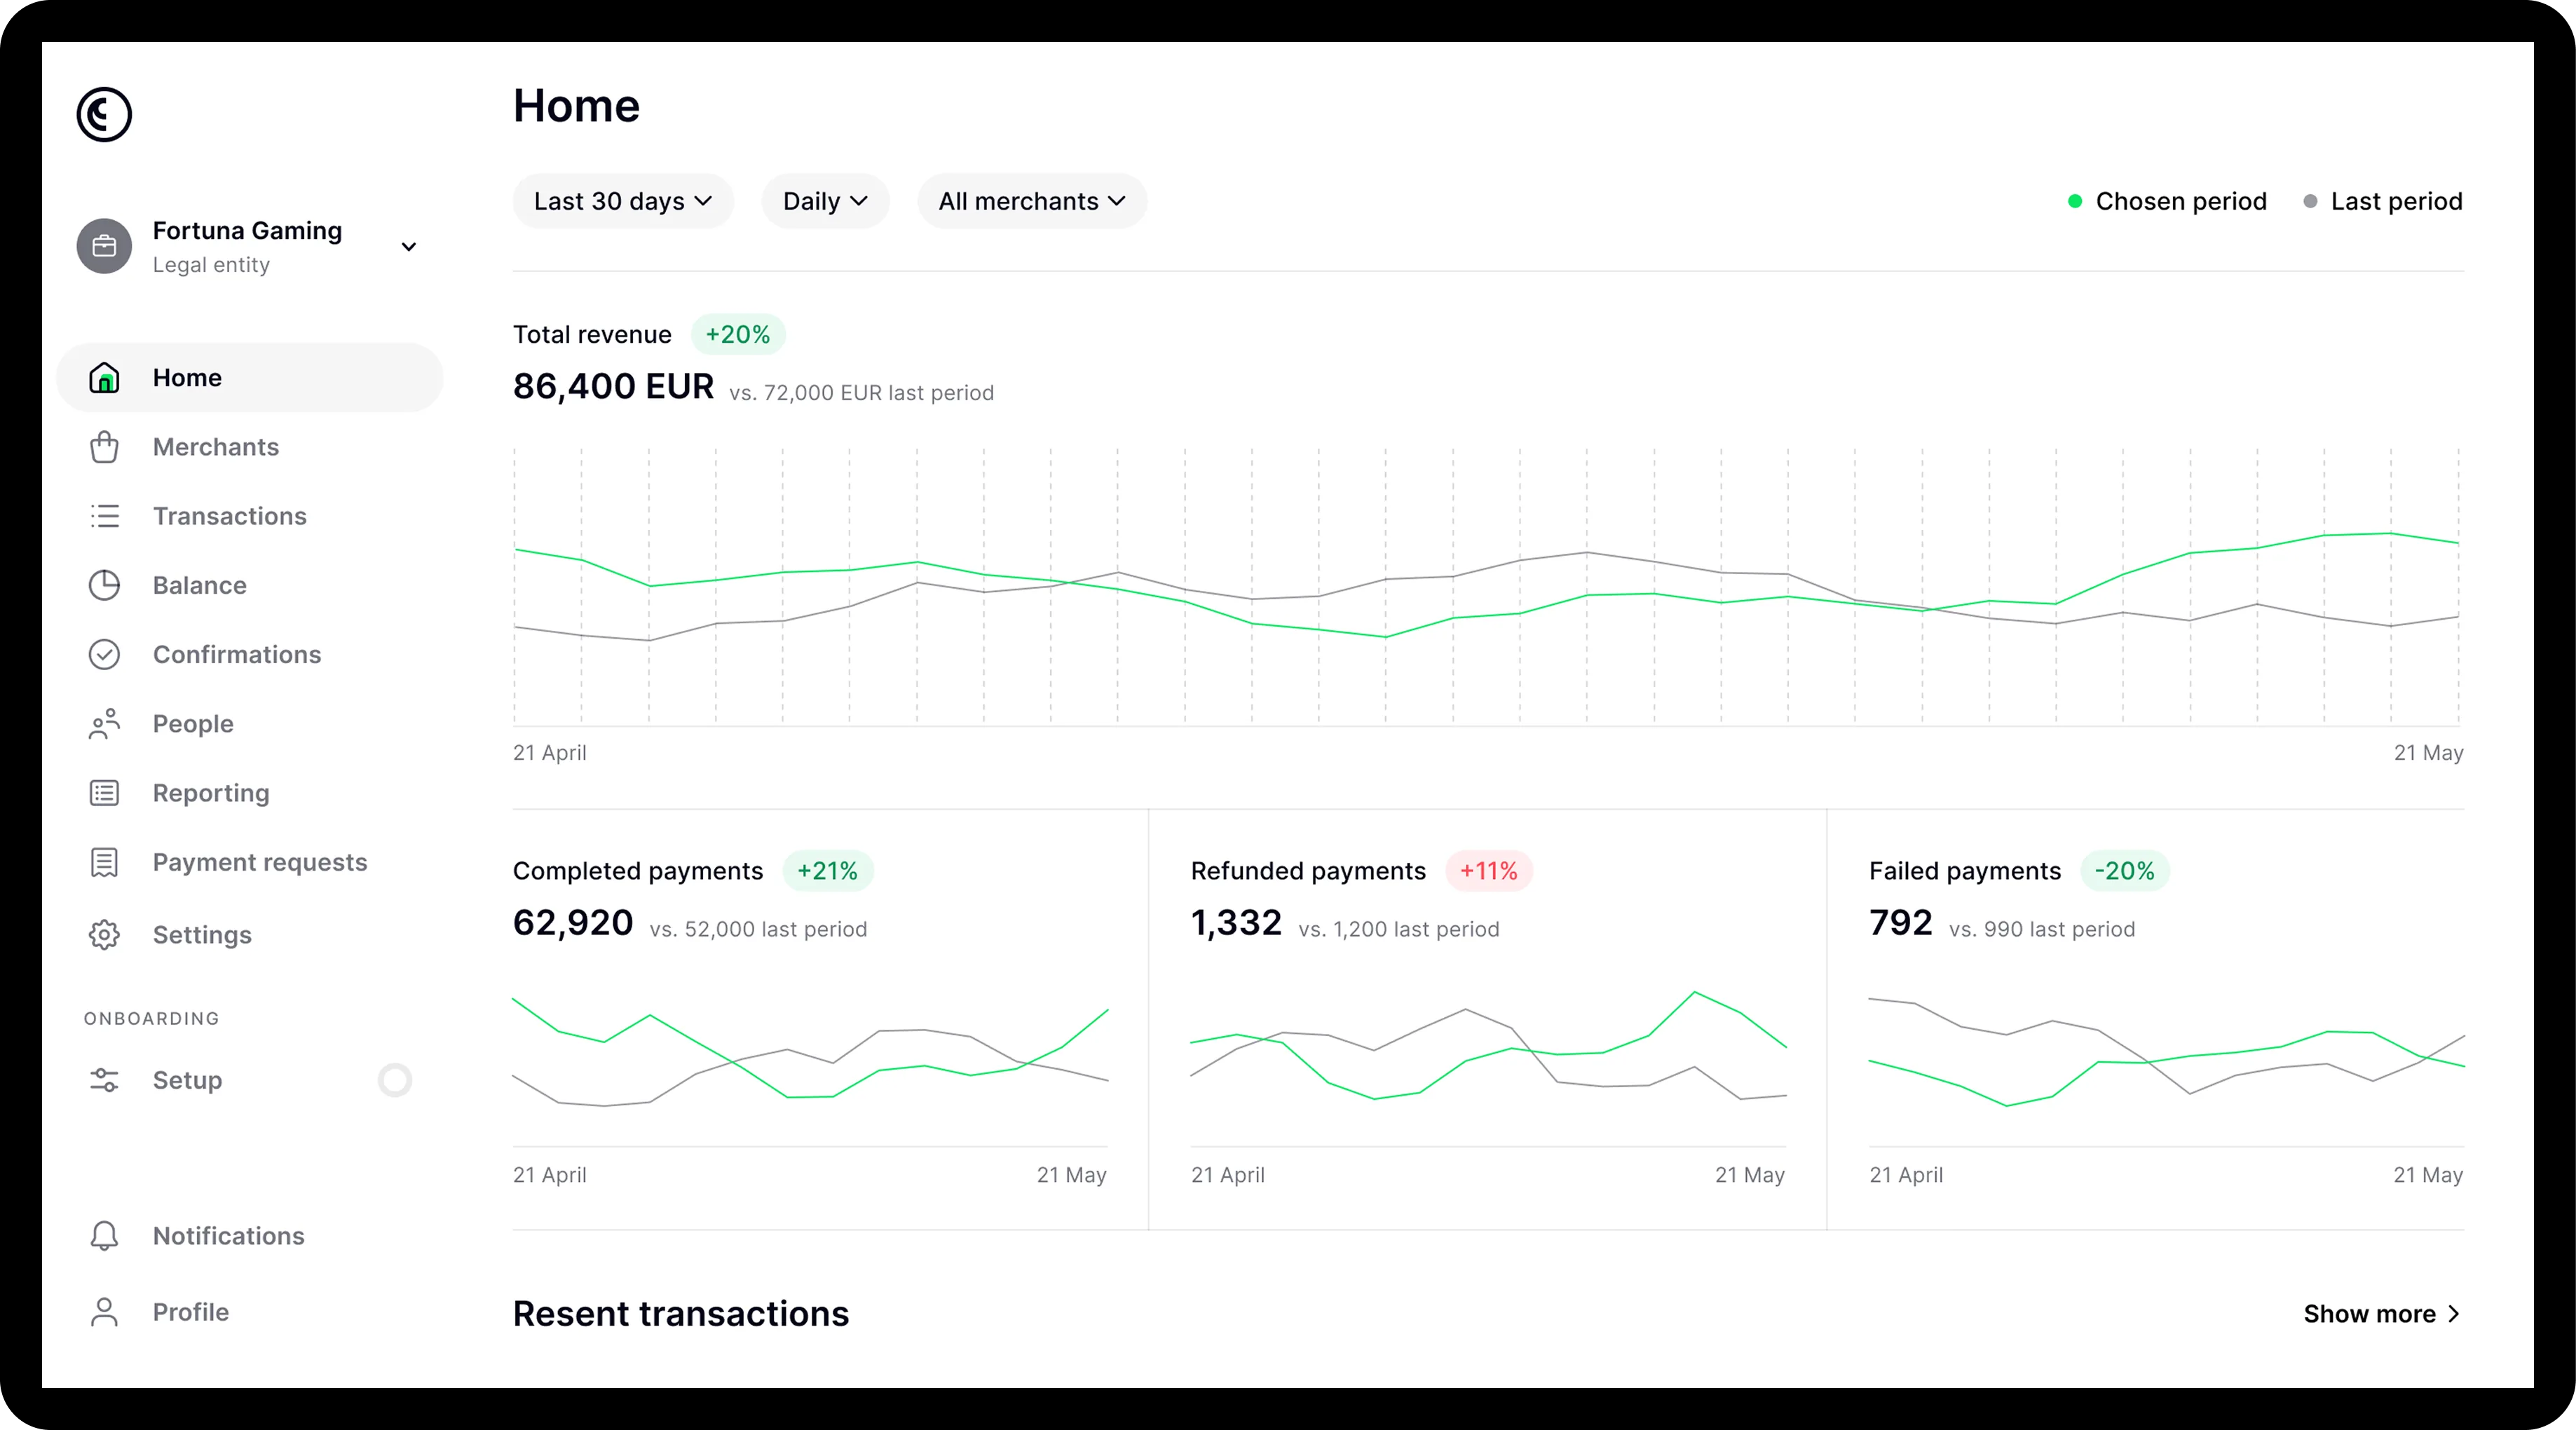Click the company logo icon
Image resolution: width=2576 pixels, height=1430 pixels.
click(104, 114)
